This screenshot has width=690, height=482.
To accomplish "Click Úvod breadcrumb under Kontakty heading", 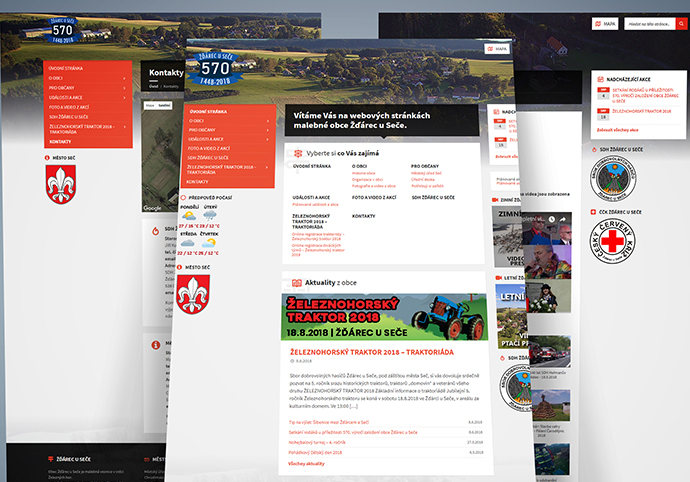I will coord(153,87).
